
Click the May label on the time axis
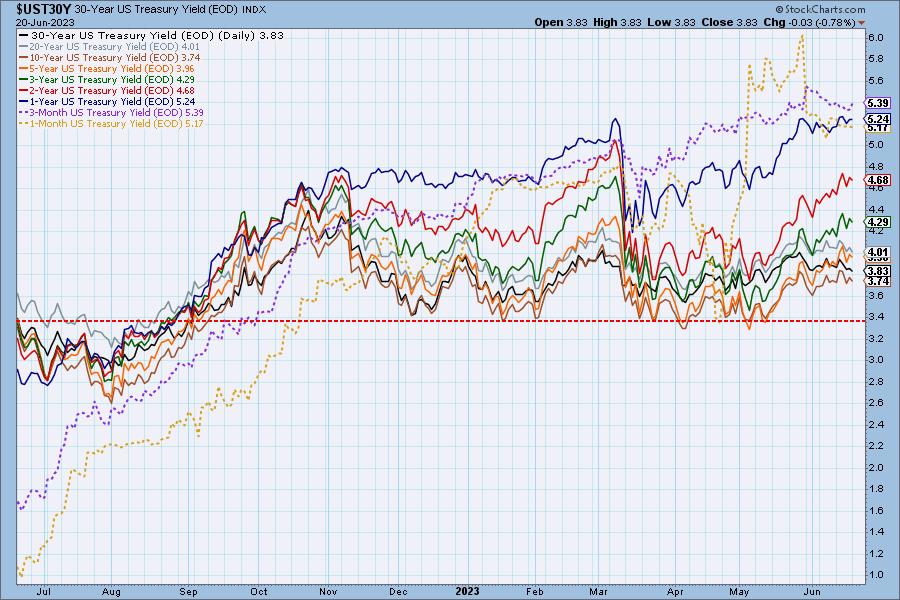click(x=739, y=591)
